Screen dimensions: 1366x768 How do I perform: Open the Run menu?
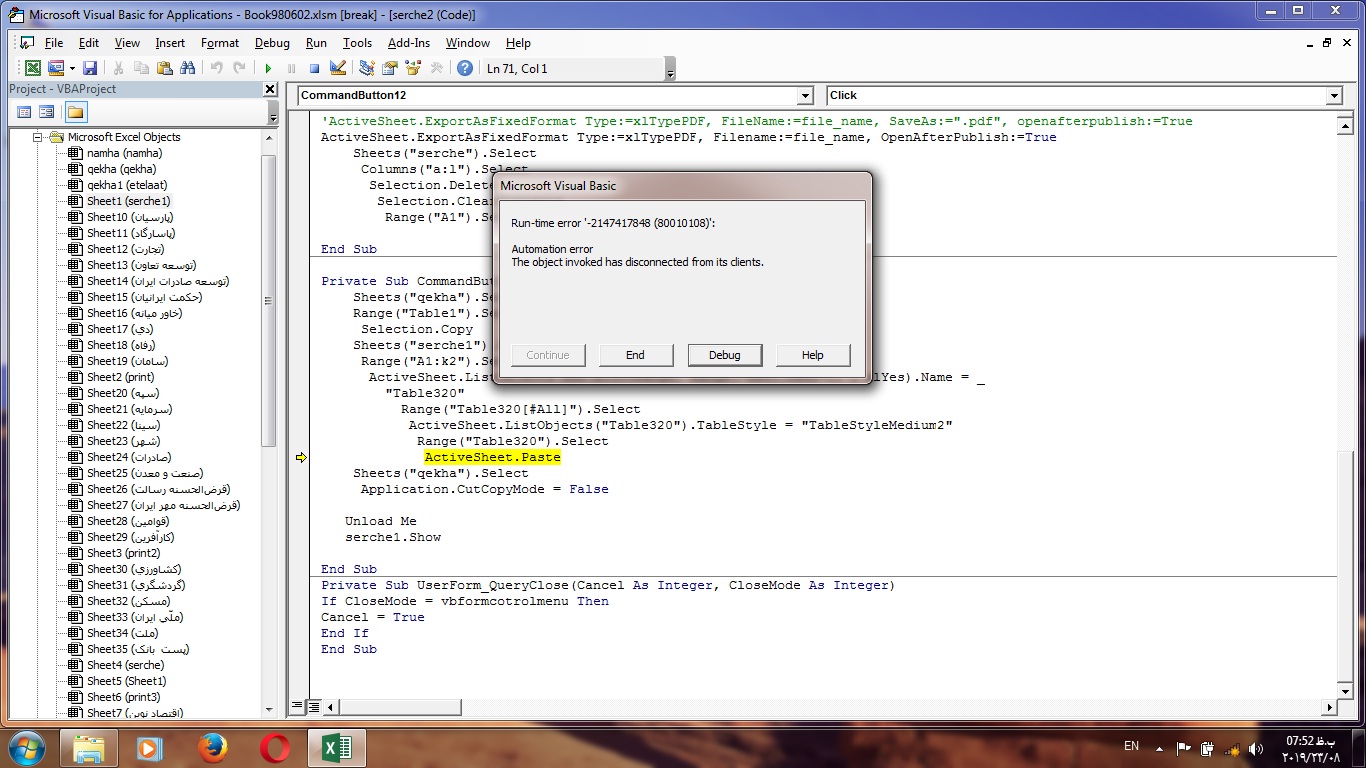[316, 43]
